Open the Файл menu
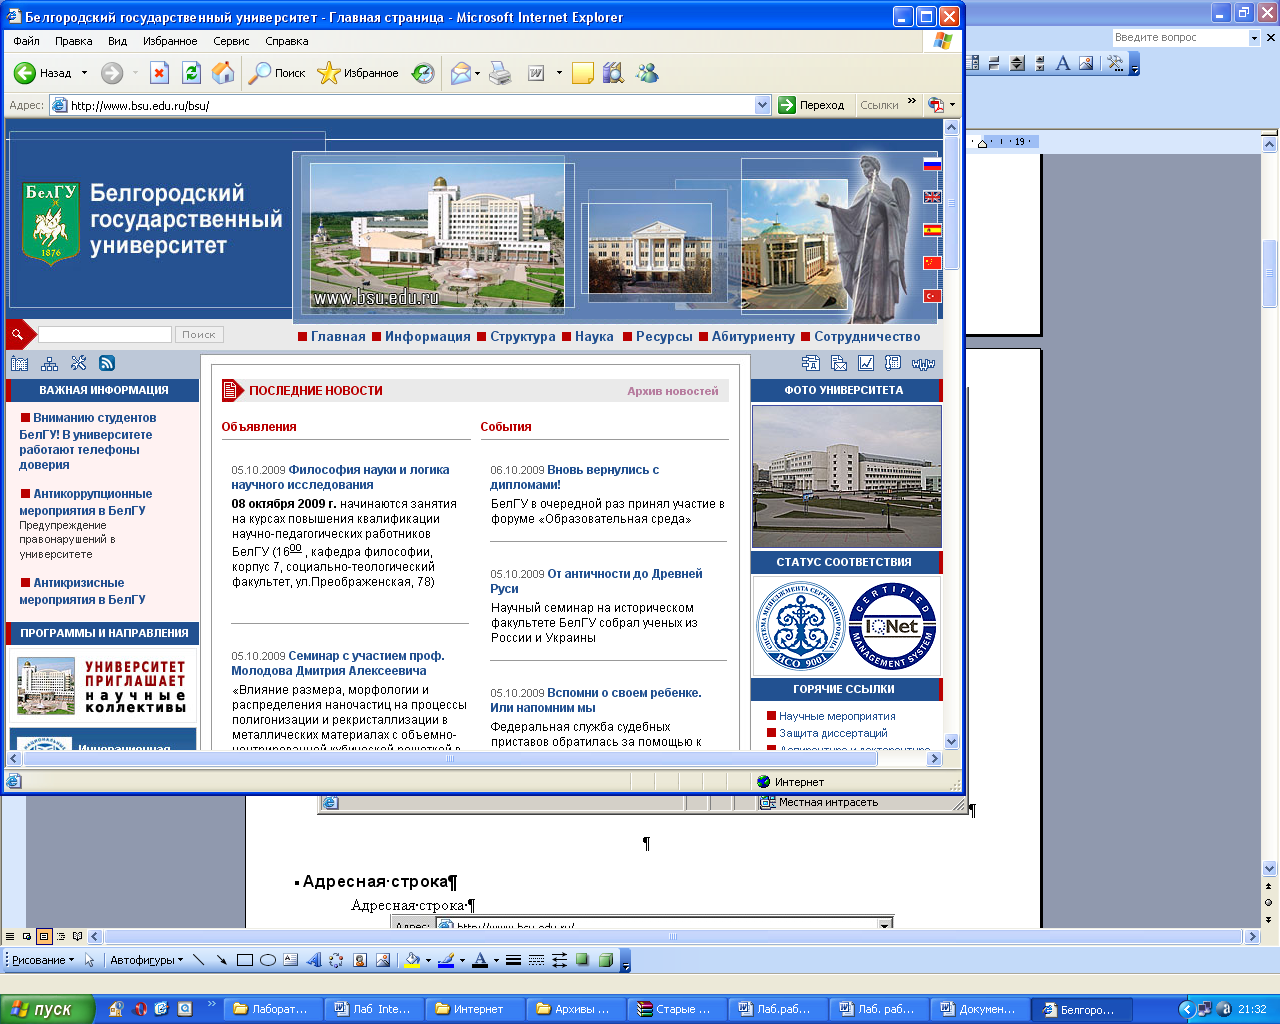 (26, 41)
